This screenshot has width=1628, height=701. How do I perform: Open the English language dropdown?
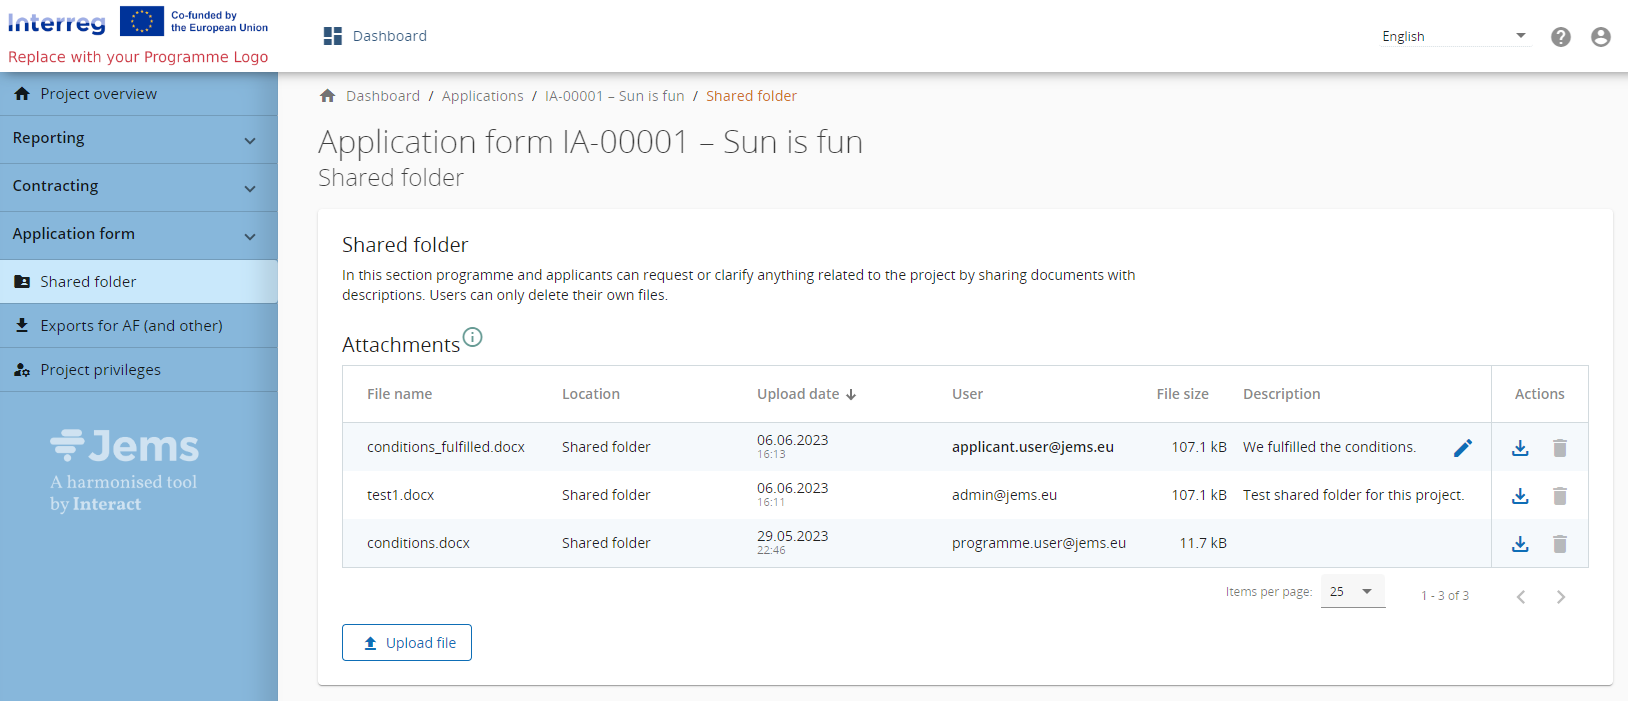pos(1453,37)
